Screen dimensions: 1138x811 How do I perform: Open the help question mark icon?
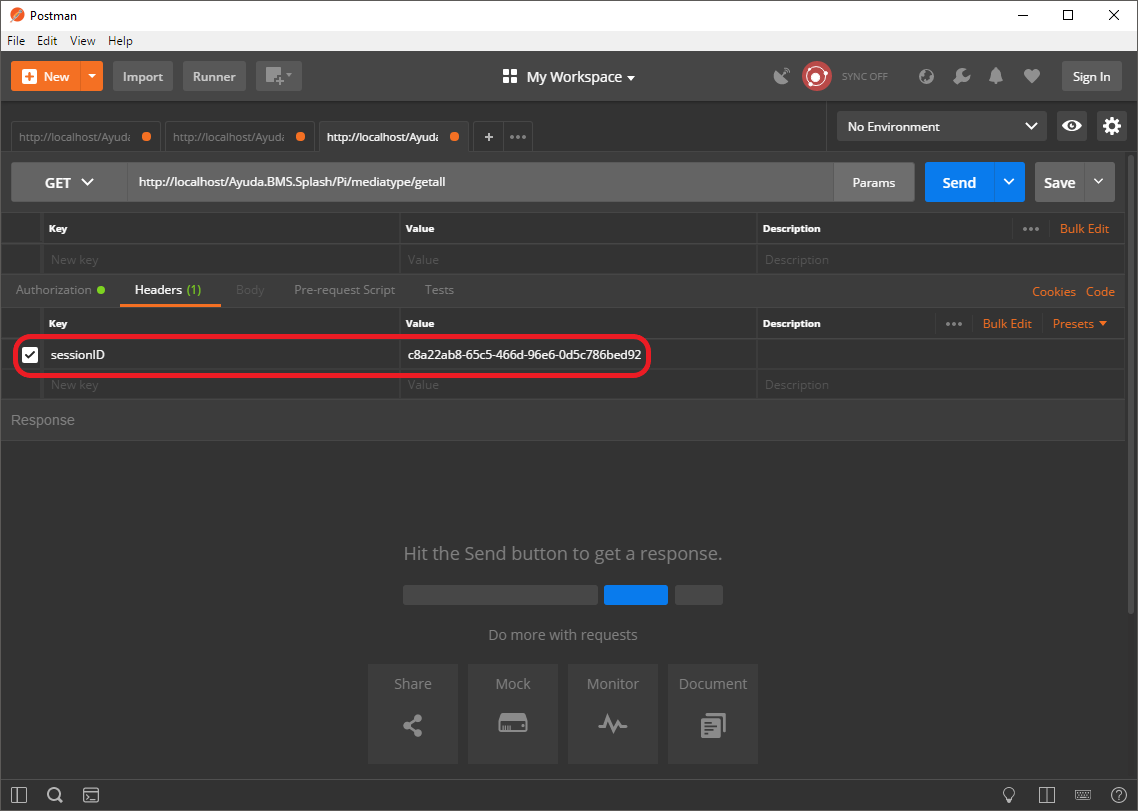pos(1119,794)
